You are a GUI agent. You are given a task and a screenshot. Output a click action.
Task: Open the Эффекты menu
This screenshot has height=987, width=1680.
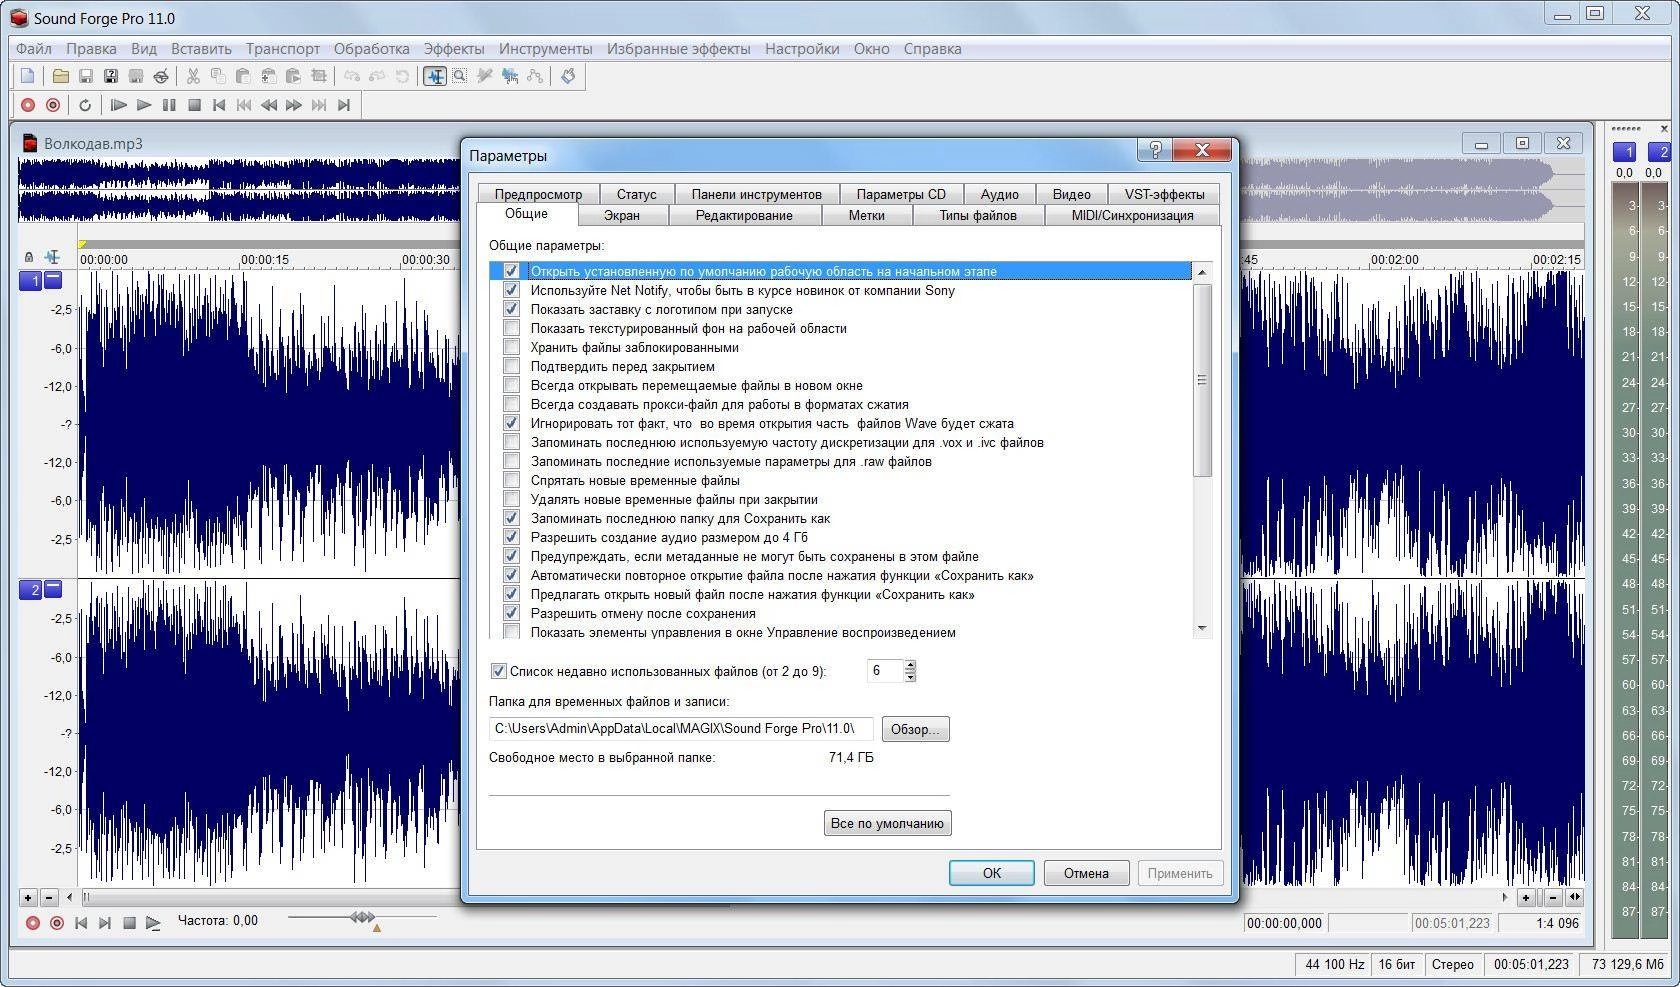tap(454, 48)
